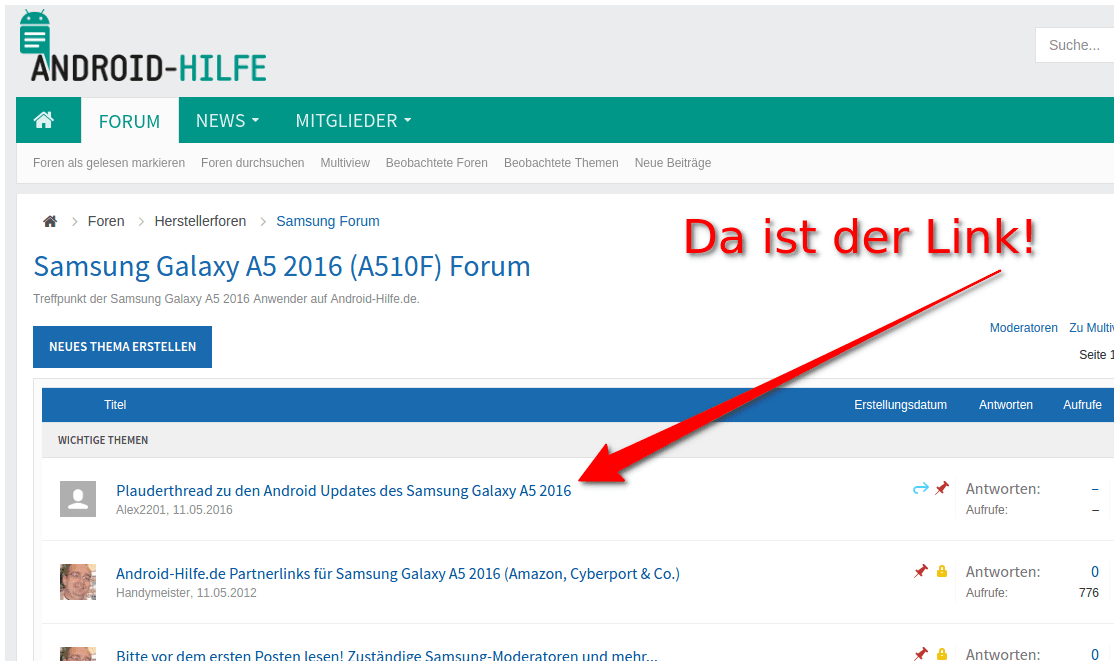Open 'Foren durchsuchen'
Image resolution: width=1119 pixels, height=666 pixels.
[x=253, y=163]
